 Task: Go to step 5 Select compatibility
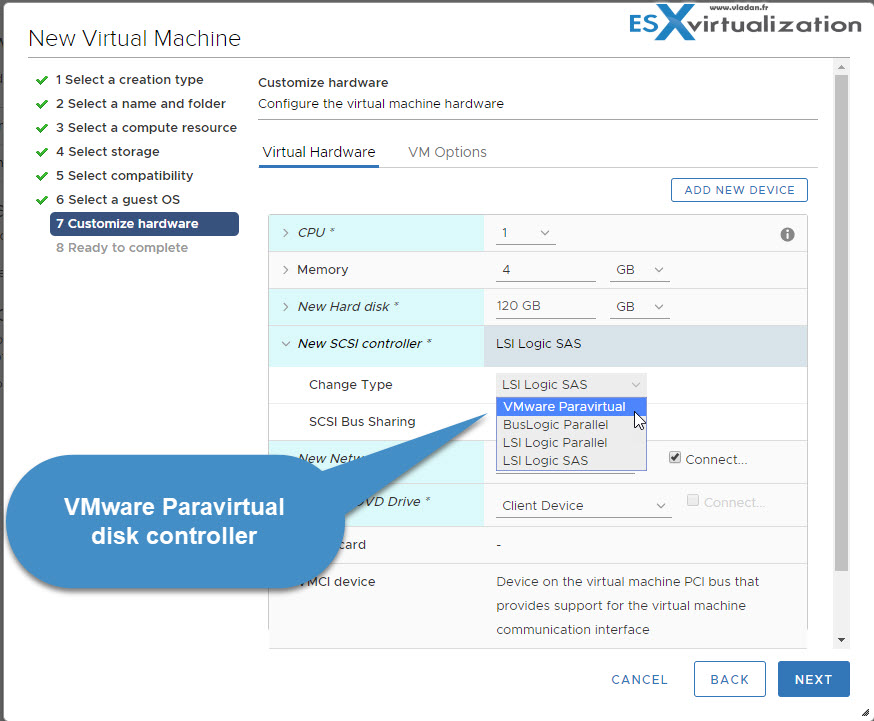(124, 176)
